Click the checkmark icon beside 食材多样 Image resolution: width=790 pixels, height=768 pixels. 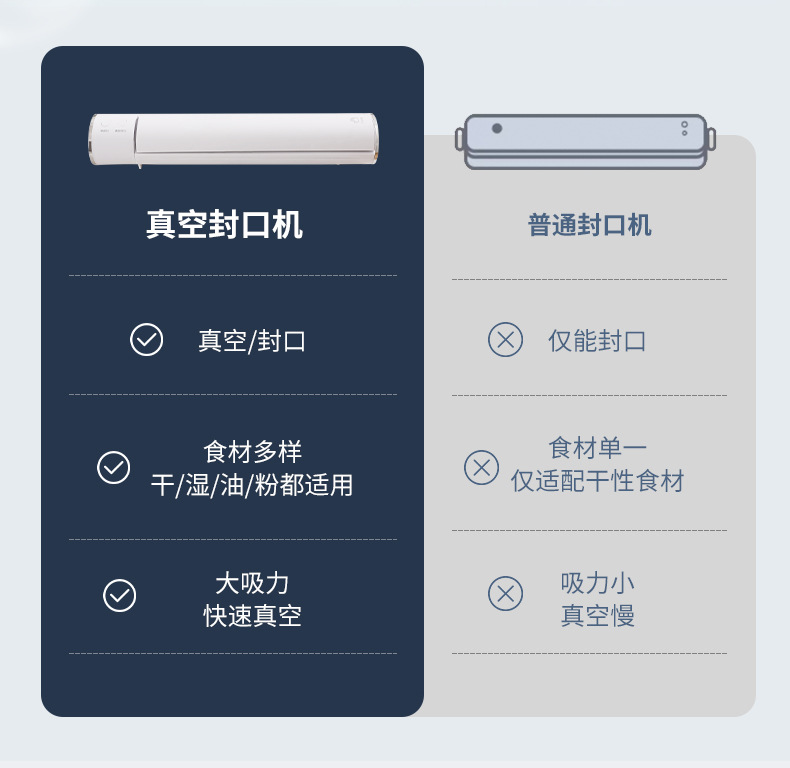(x=113, y=468)
